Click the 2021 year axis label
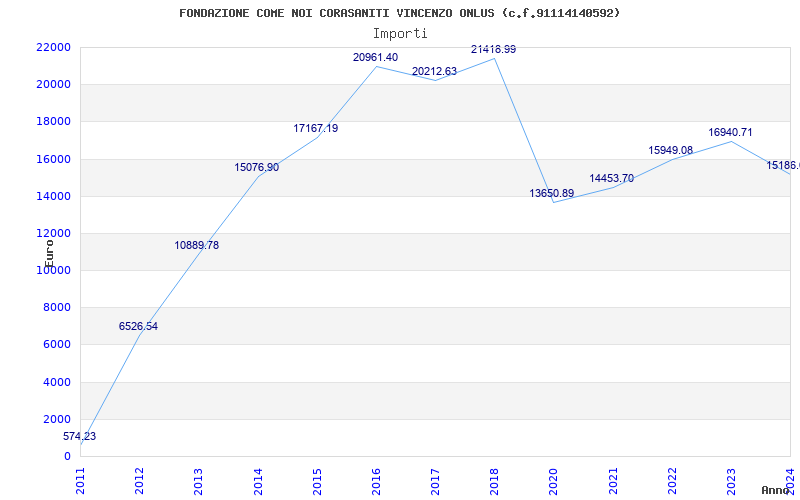Viewport: 800px width, 500px height. point(613,481)
